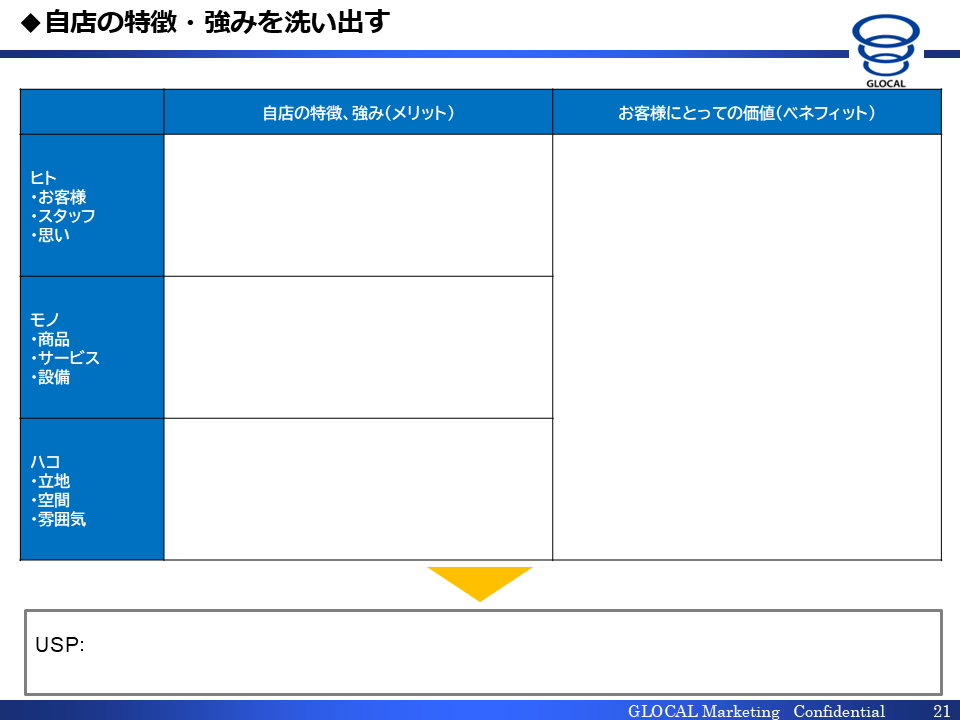Image resolution: width=960 pixels, height=720 pixels.
Task: Click the お客様にとっての価値(ベネフィット) header cell
Action: point(746,113)
